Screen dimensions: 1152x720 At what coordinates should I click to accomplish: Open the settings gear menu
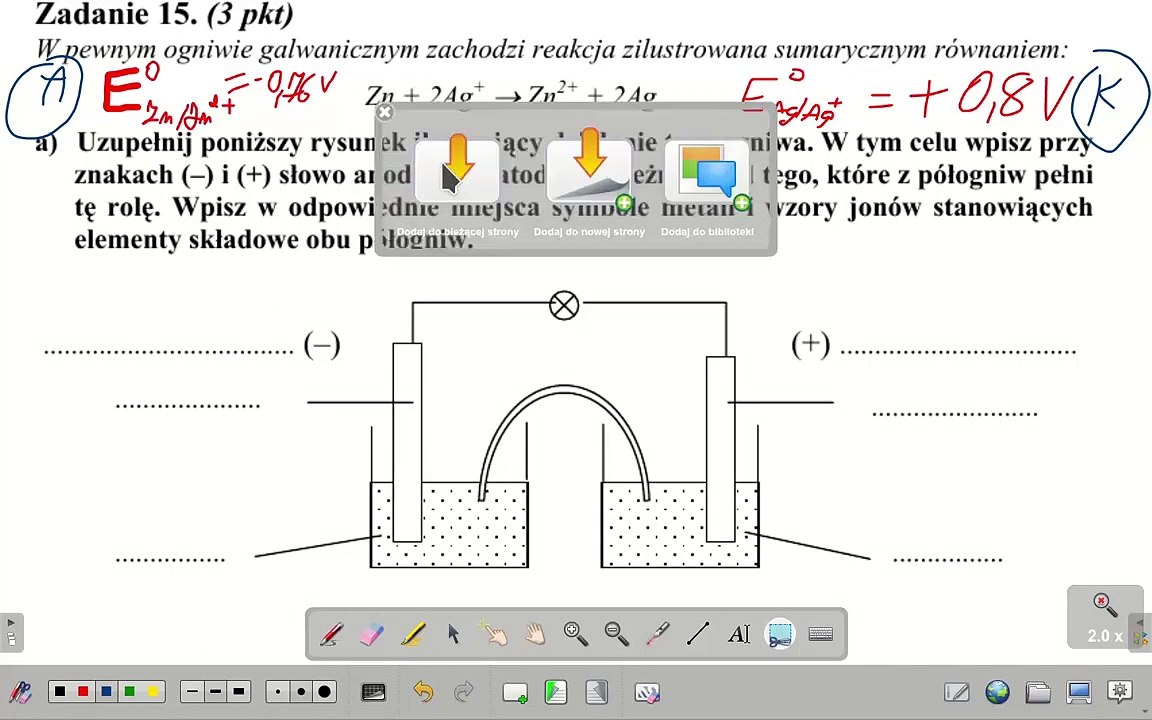click(1120, 691)
